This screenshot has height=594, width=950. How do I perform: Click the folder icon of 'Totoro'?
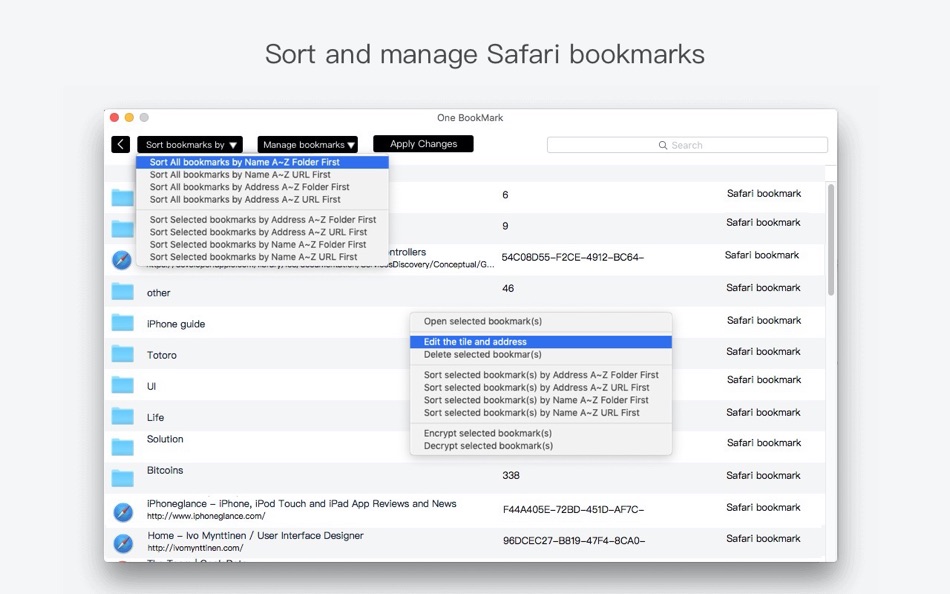pos(122,353)
